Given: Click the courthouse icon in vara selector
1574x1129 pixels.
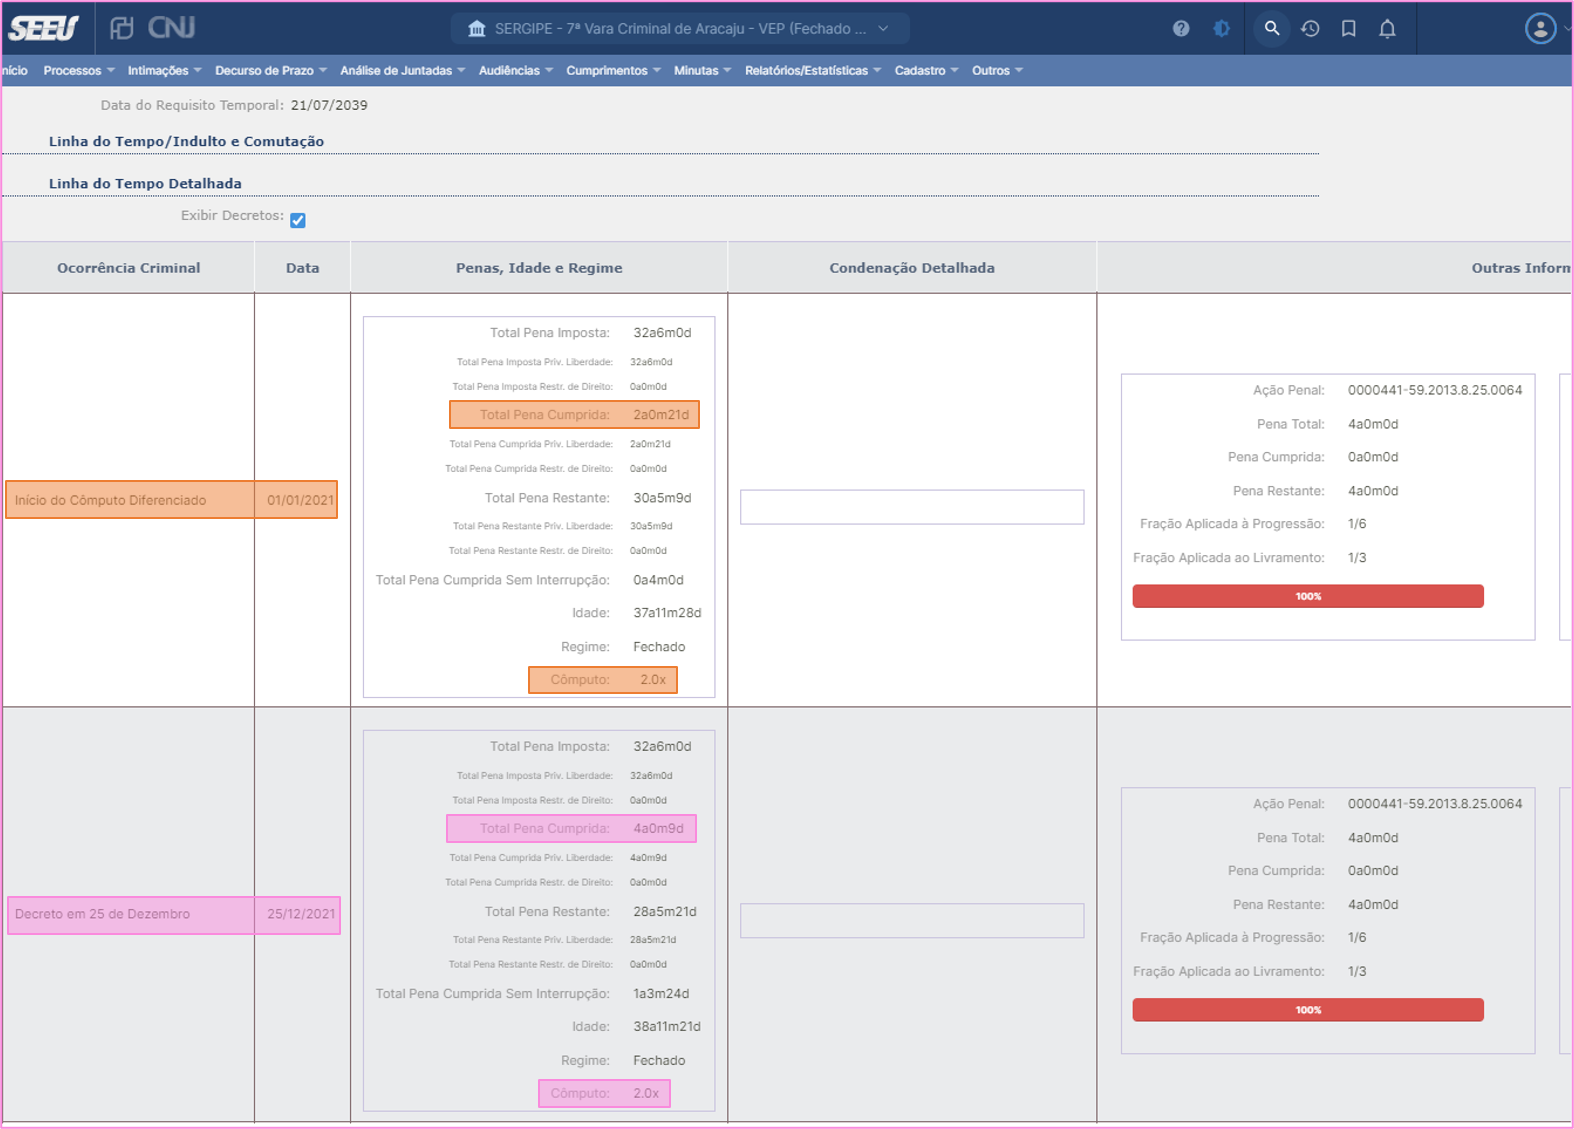Looking at the screenshot, I should [x=477, y=29].
